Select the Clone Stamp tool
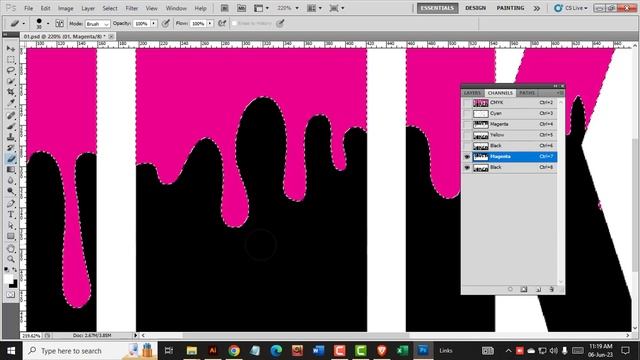This screenshot has width=640, height=360. (x=11, y=137)
